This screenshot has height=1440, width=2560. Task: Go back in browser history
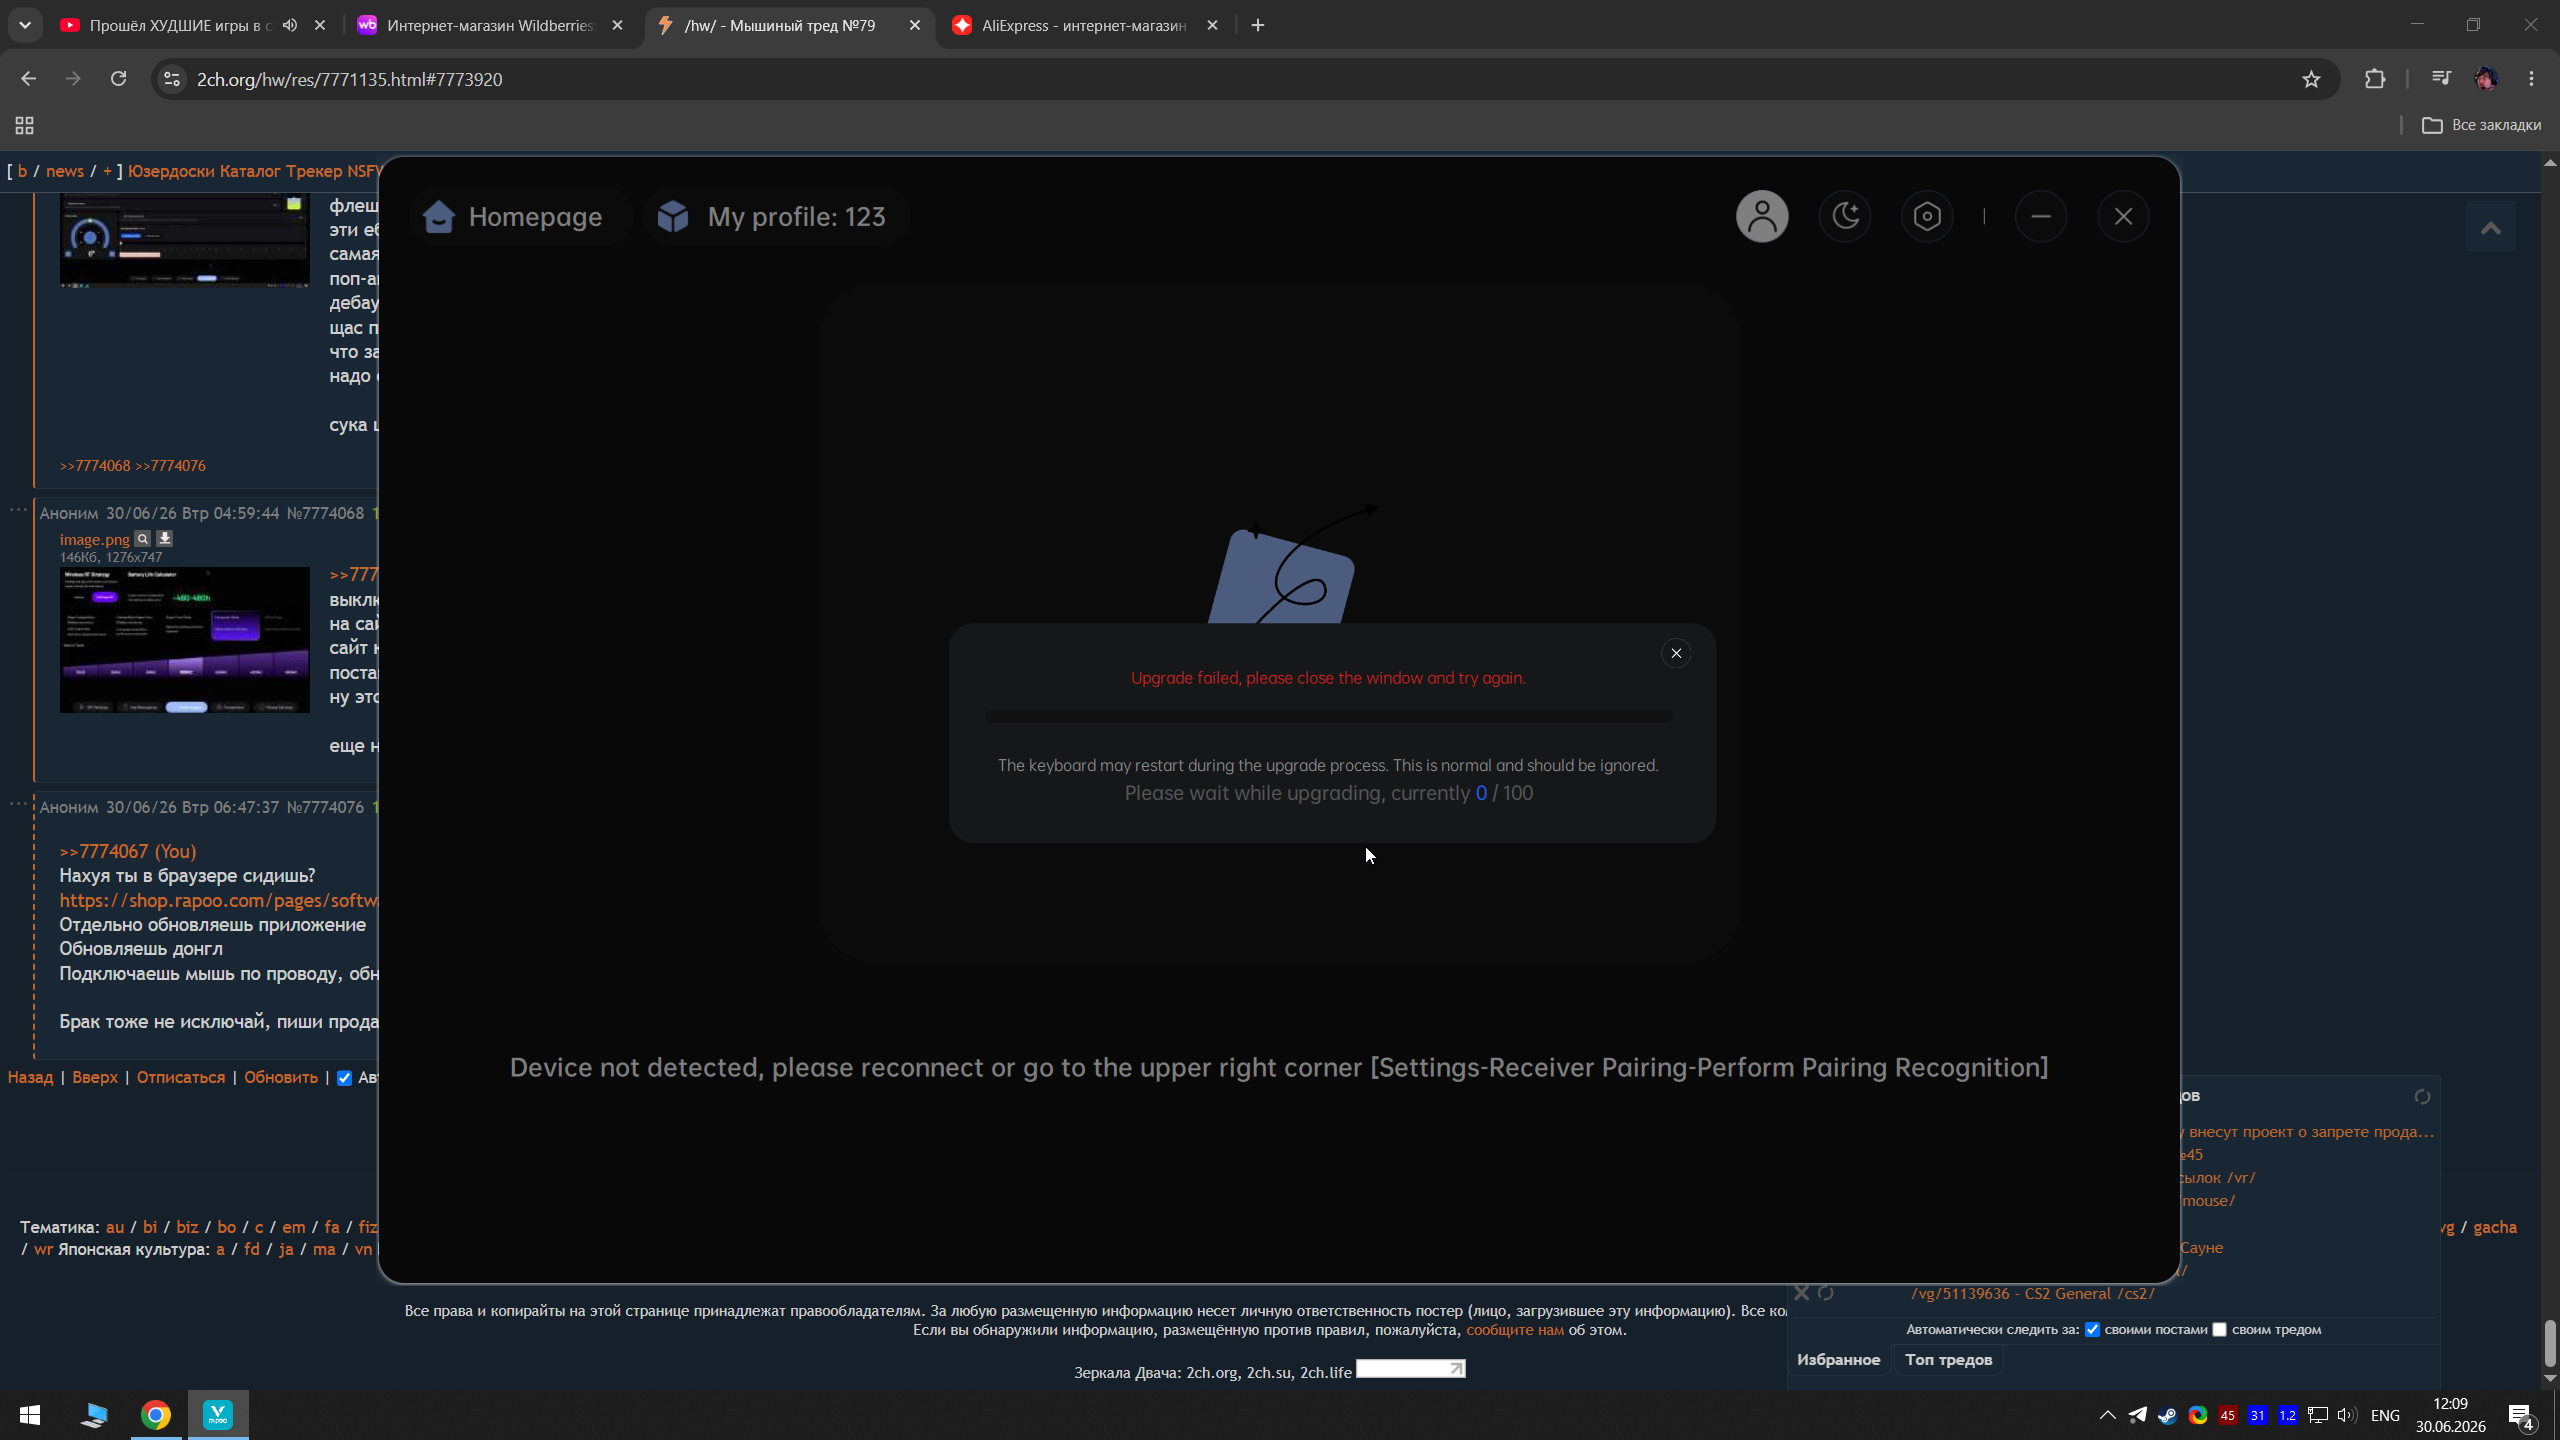point(28,79)
